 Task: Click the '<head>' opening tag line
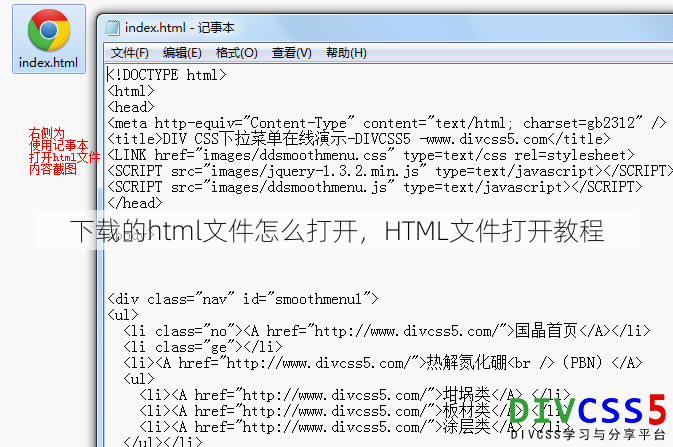tap(131, 107)
